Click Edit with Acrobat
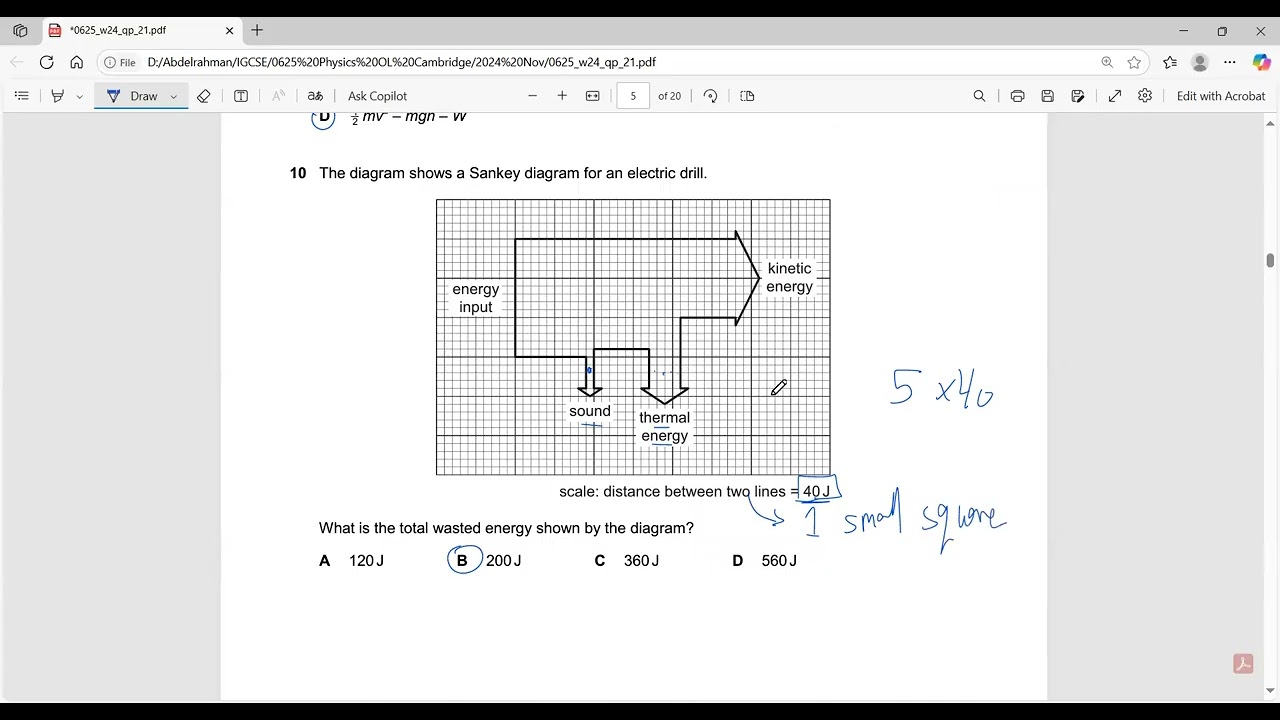The height and width of the screenshot is (720, 1280). pyautogui.click(x=1221, y=96)
